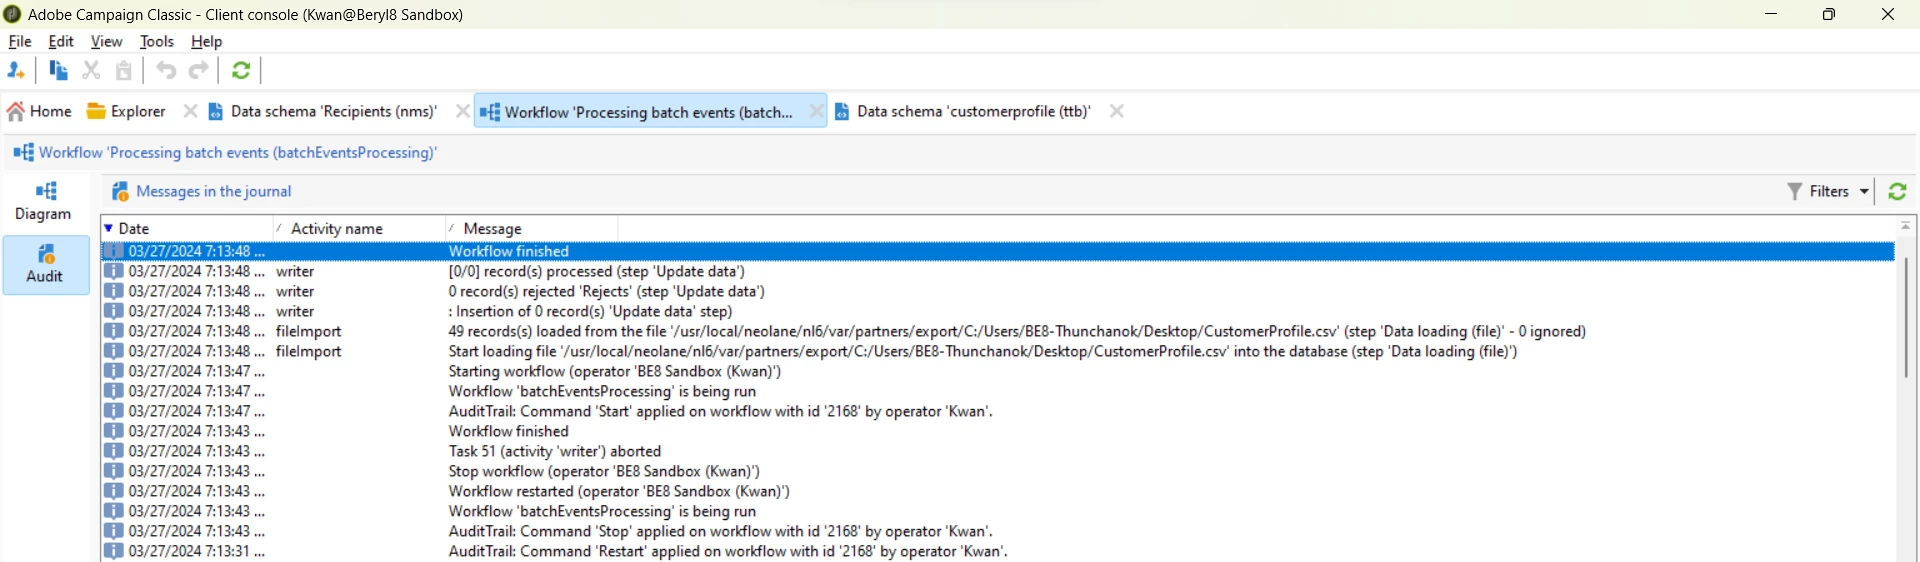Click the workflow icon beside the breadcrumb title
Screen dimensions: 1920x562
click(x=23, y=153)
